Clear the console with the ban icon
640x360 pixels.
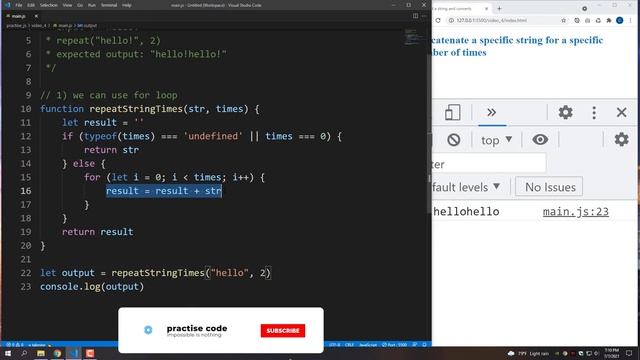pyautogui.click(x=453, y=140)
